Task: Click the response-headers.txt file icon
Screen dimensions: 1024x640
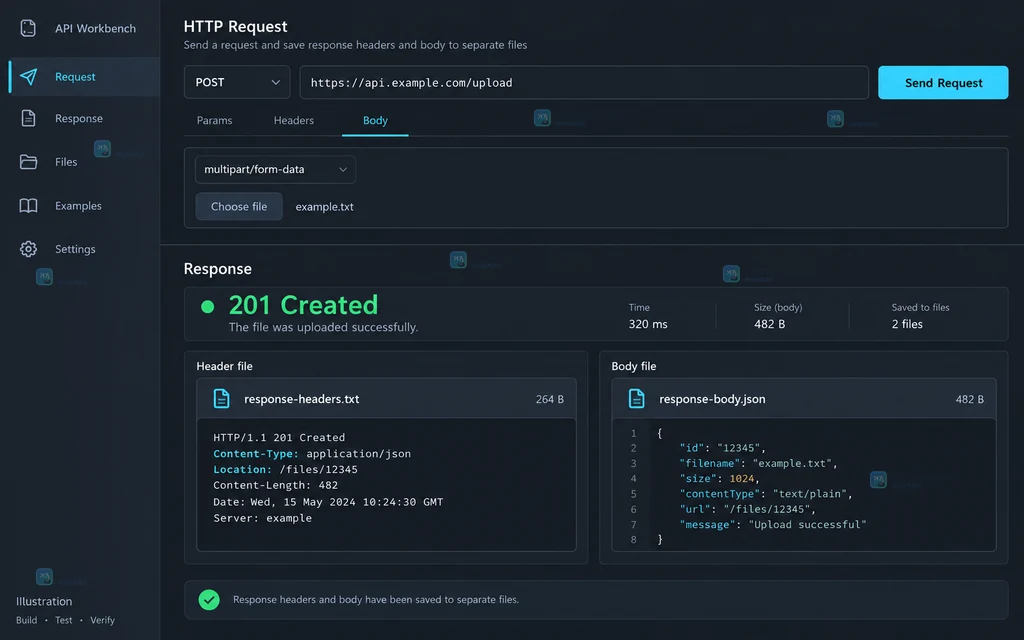Action: point(221,398)
